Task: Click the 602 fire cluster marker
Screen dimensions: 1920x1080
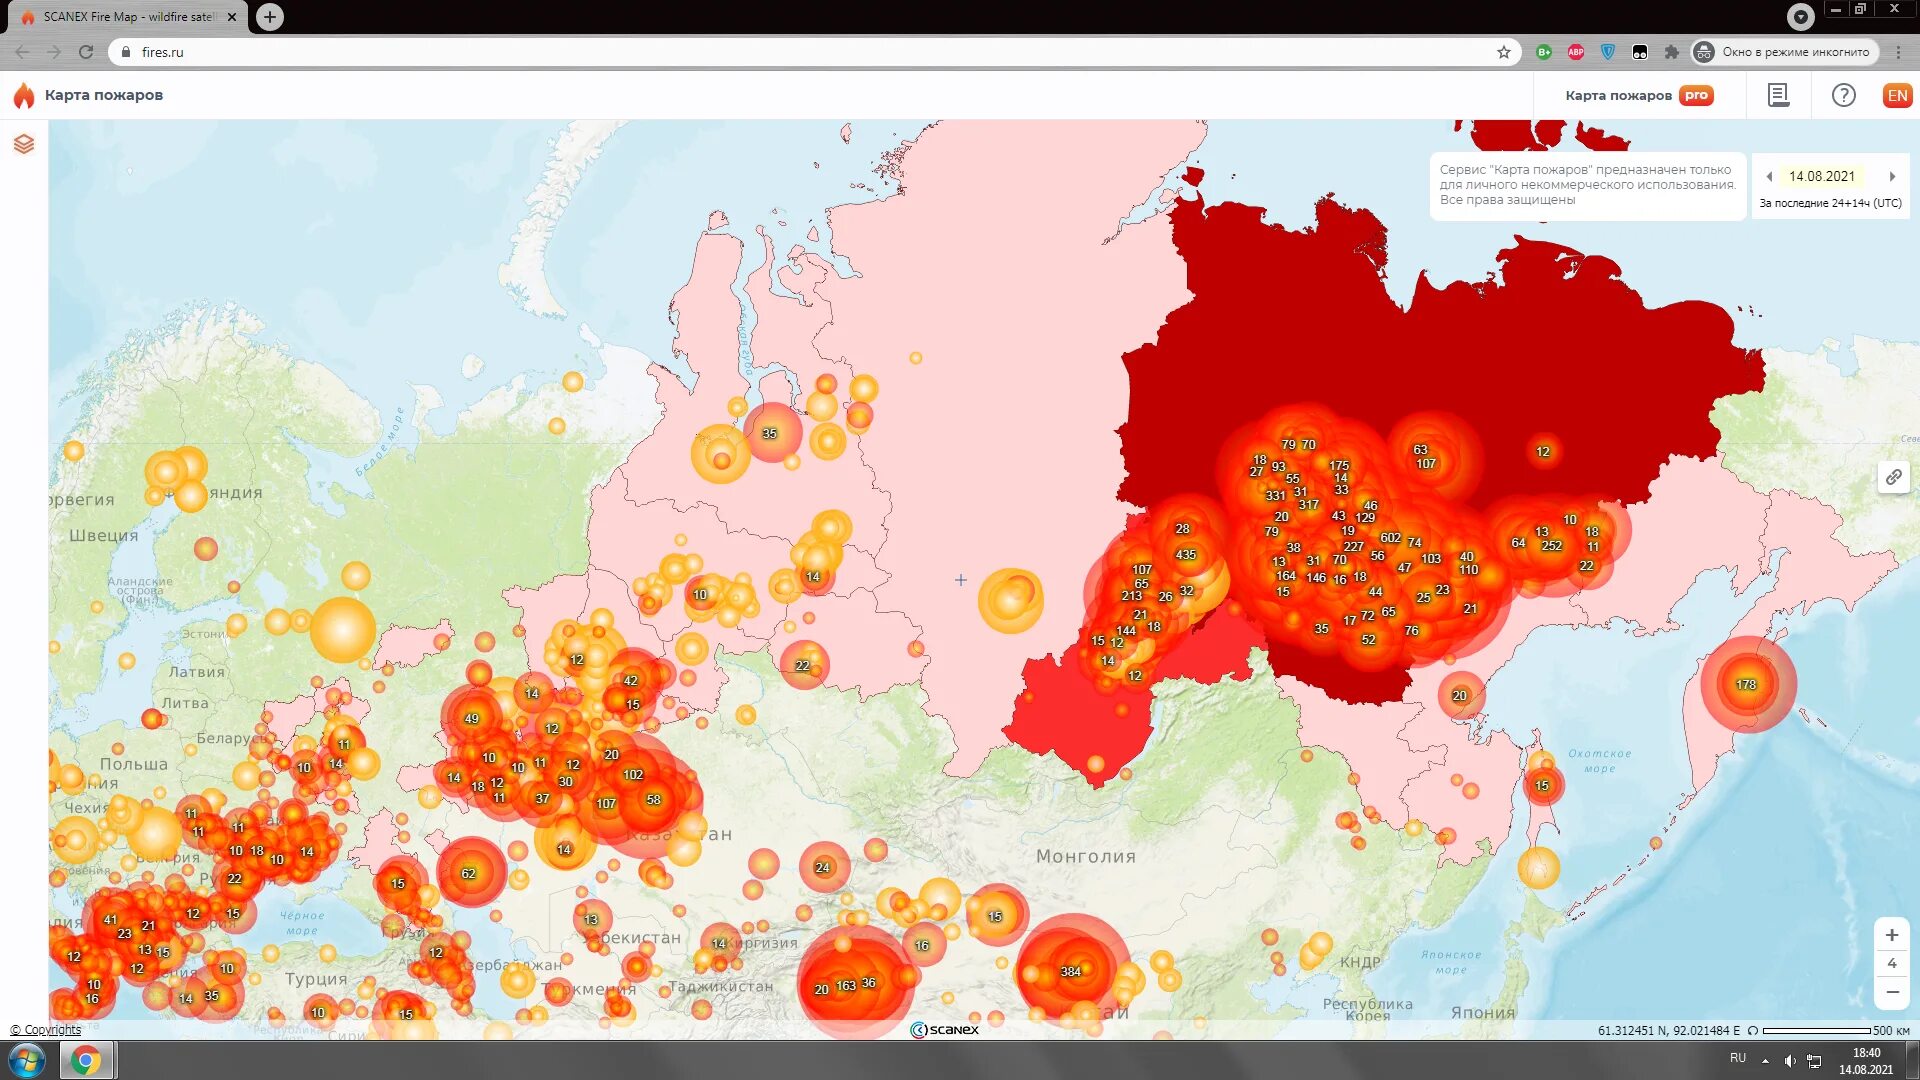Action: point(1390,538)
